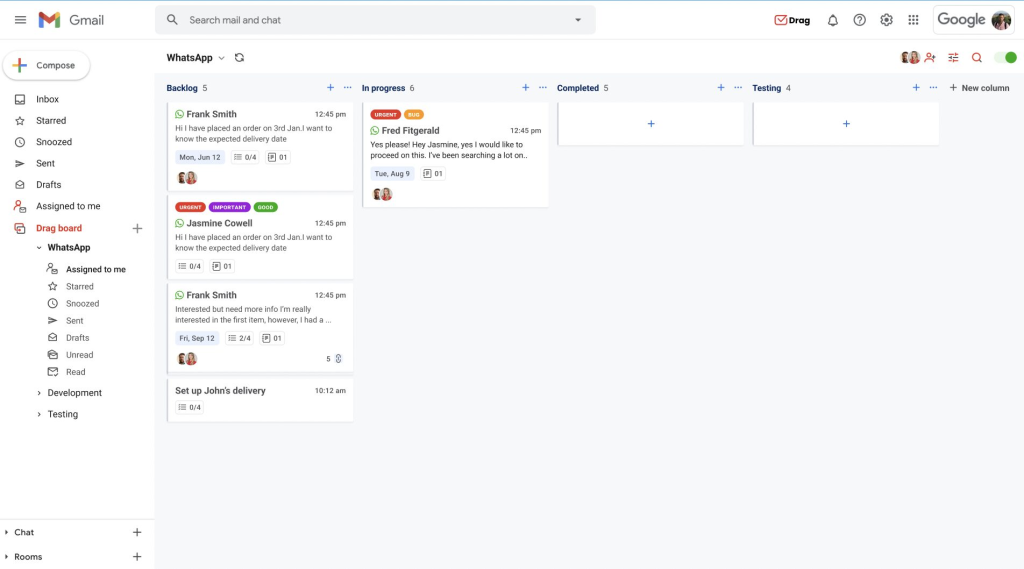The image size is (1024, 569).
Task: Click the Compose button
Action: pyautogui.click(x=46, y=65)
